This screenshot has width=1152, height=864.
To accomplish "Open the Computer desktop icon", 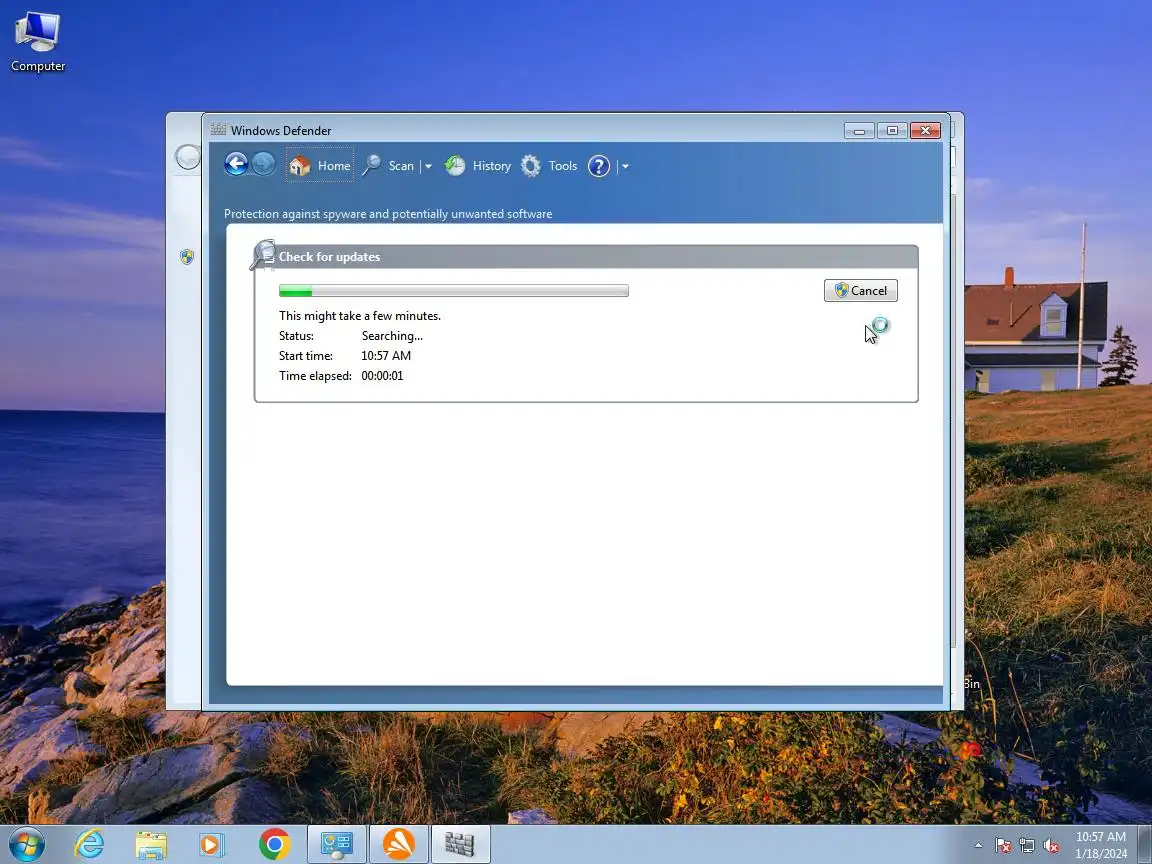I will (x=37, y=42).
